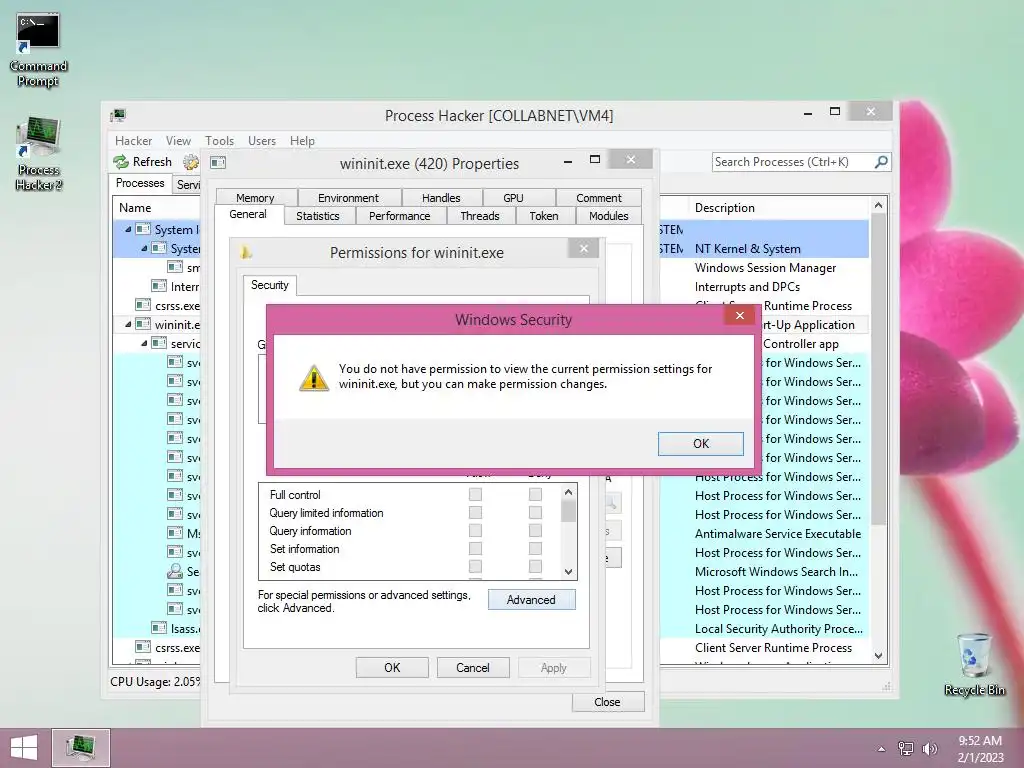Click the Windows Start button

tap(24, 748)
